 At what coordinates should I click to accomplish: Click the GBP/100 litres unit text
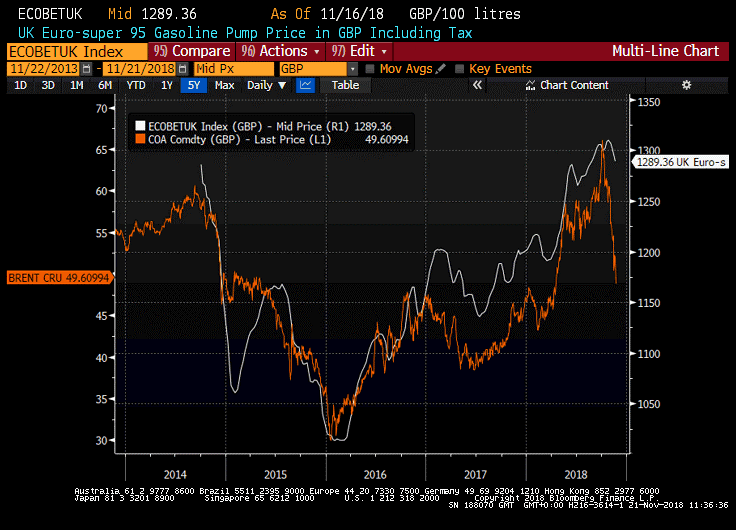pyautogui.click(x=465, y=14)
